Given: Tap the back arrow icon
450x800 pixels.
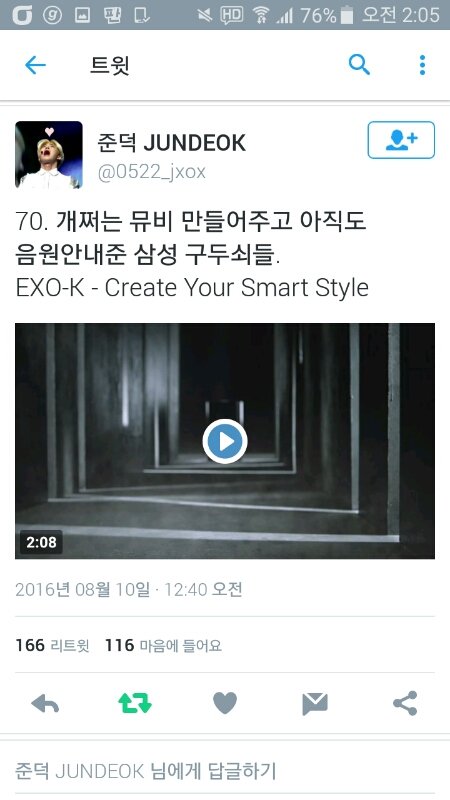Looking at the screenshot, I should (35, 65).
